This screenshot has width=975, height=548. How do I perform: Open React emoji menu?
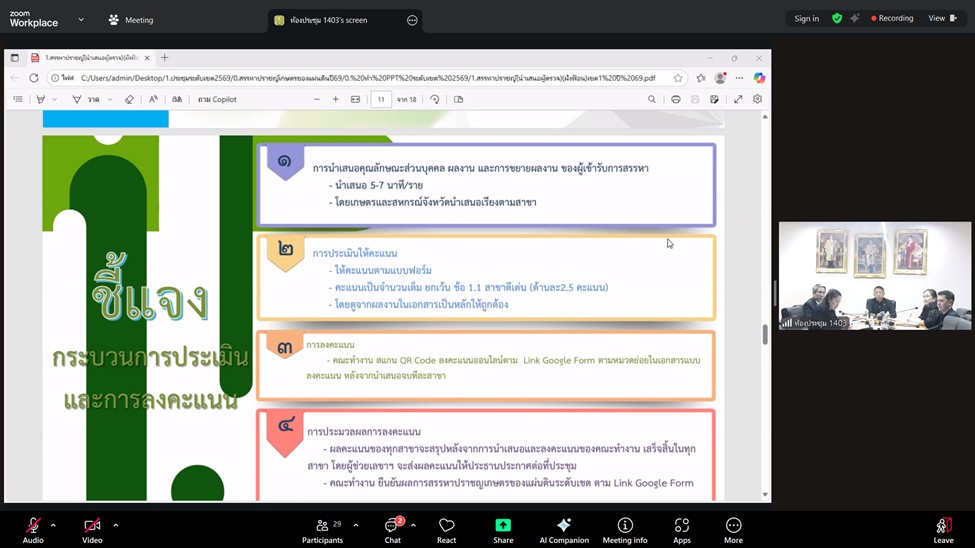(x=446, y=530)
